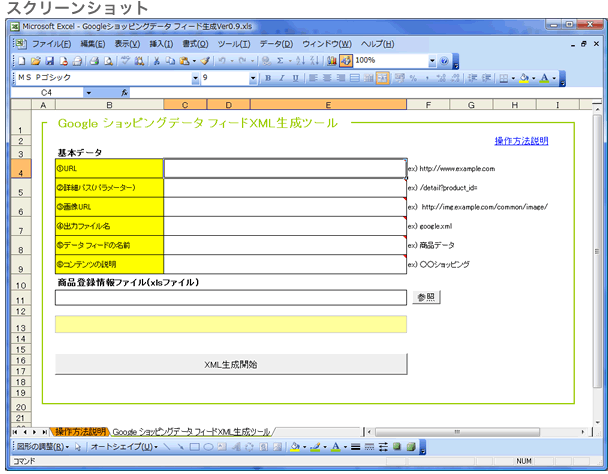This screenshot has width=608, height=474.
Task: Click the Insert Function fx icon
Action: pyautogui.click(x=124, y=93)
